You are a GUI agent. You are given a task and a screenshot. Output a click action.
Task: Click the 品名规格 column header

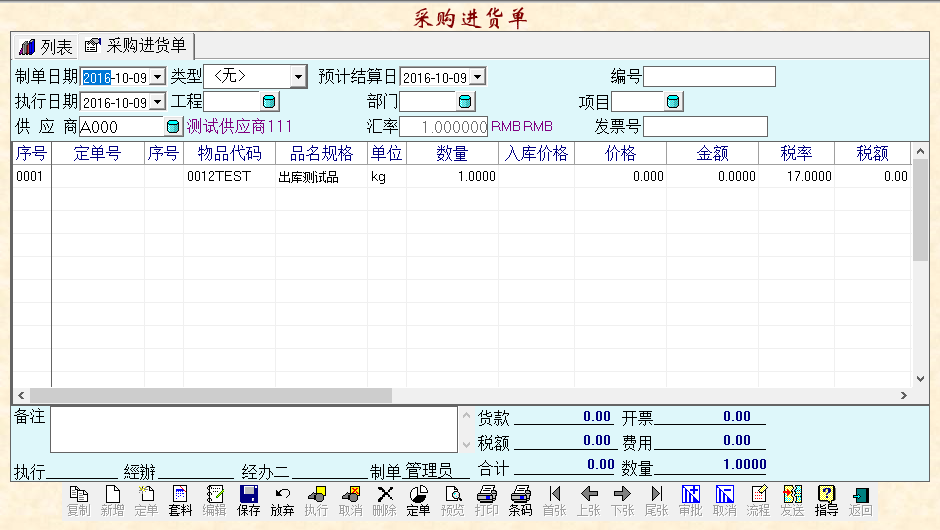click(321, 153)
